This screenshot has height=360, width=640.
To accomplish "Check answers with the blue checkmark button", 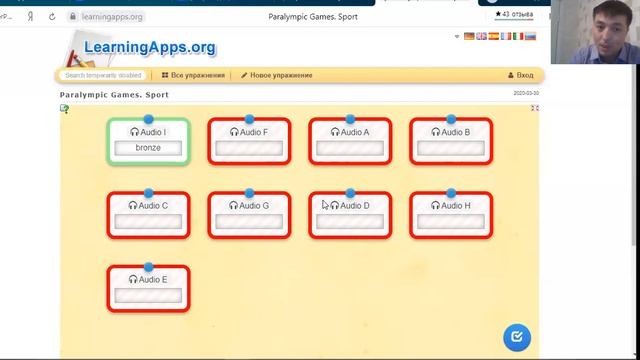I will pyautogui.click(x=517, y=337).
